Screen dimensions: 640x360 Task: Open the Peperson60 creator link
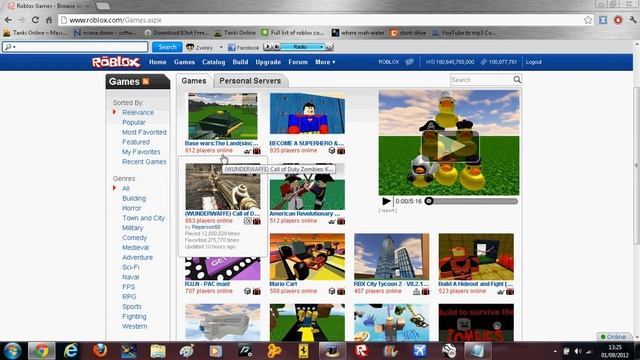(206, 227)
